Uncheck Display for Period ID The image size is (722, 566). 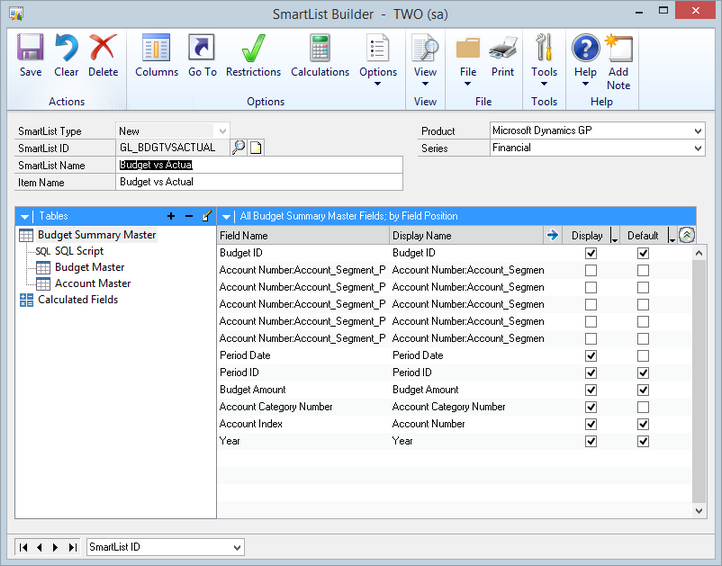click(x=591, y=373)
